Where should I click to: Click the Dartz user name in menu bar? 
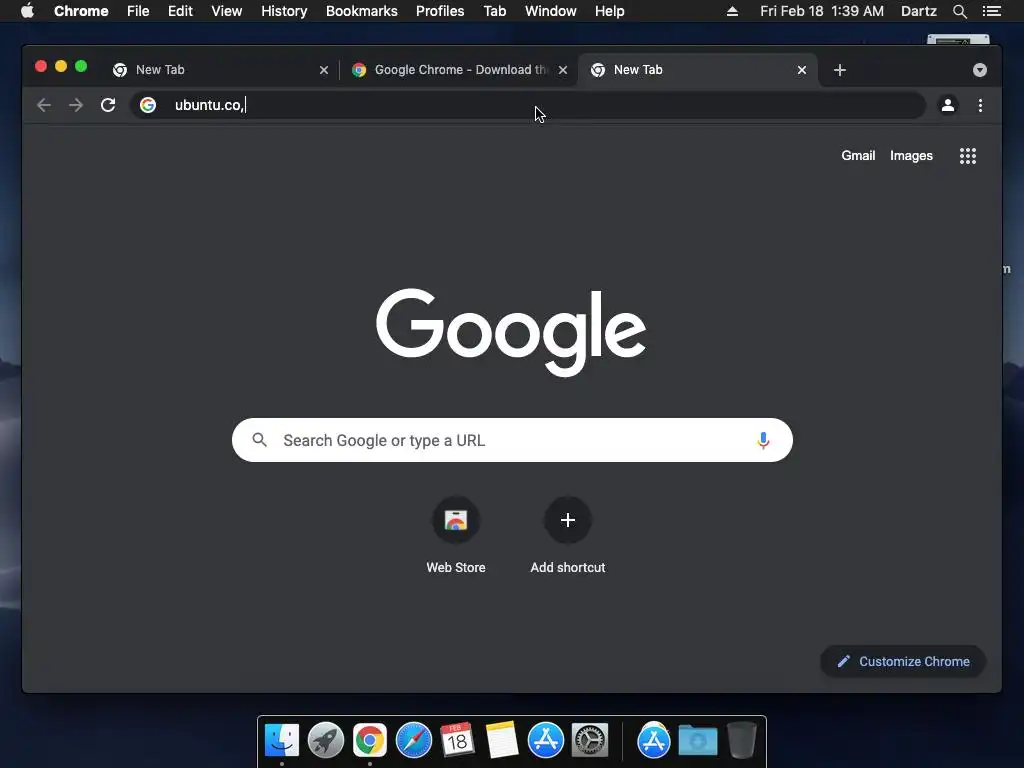(x=918, y=11)
